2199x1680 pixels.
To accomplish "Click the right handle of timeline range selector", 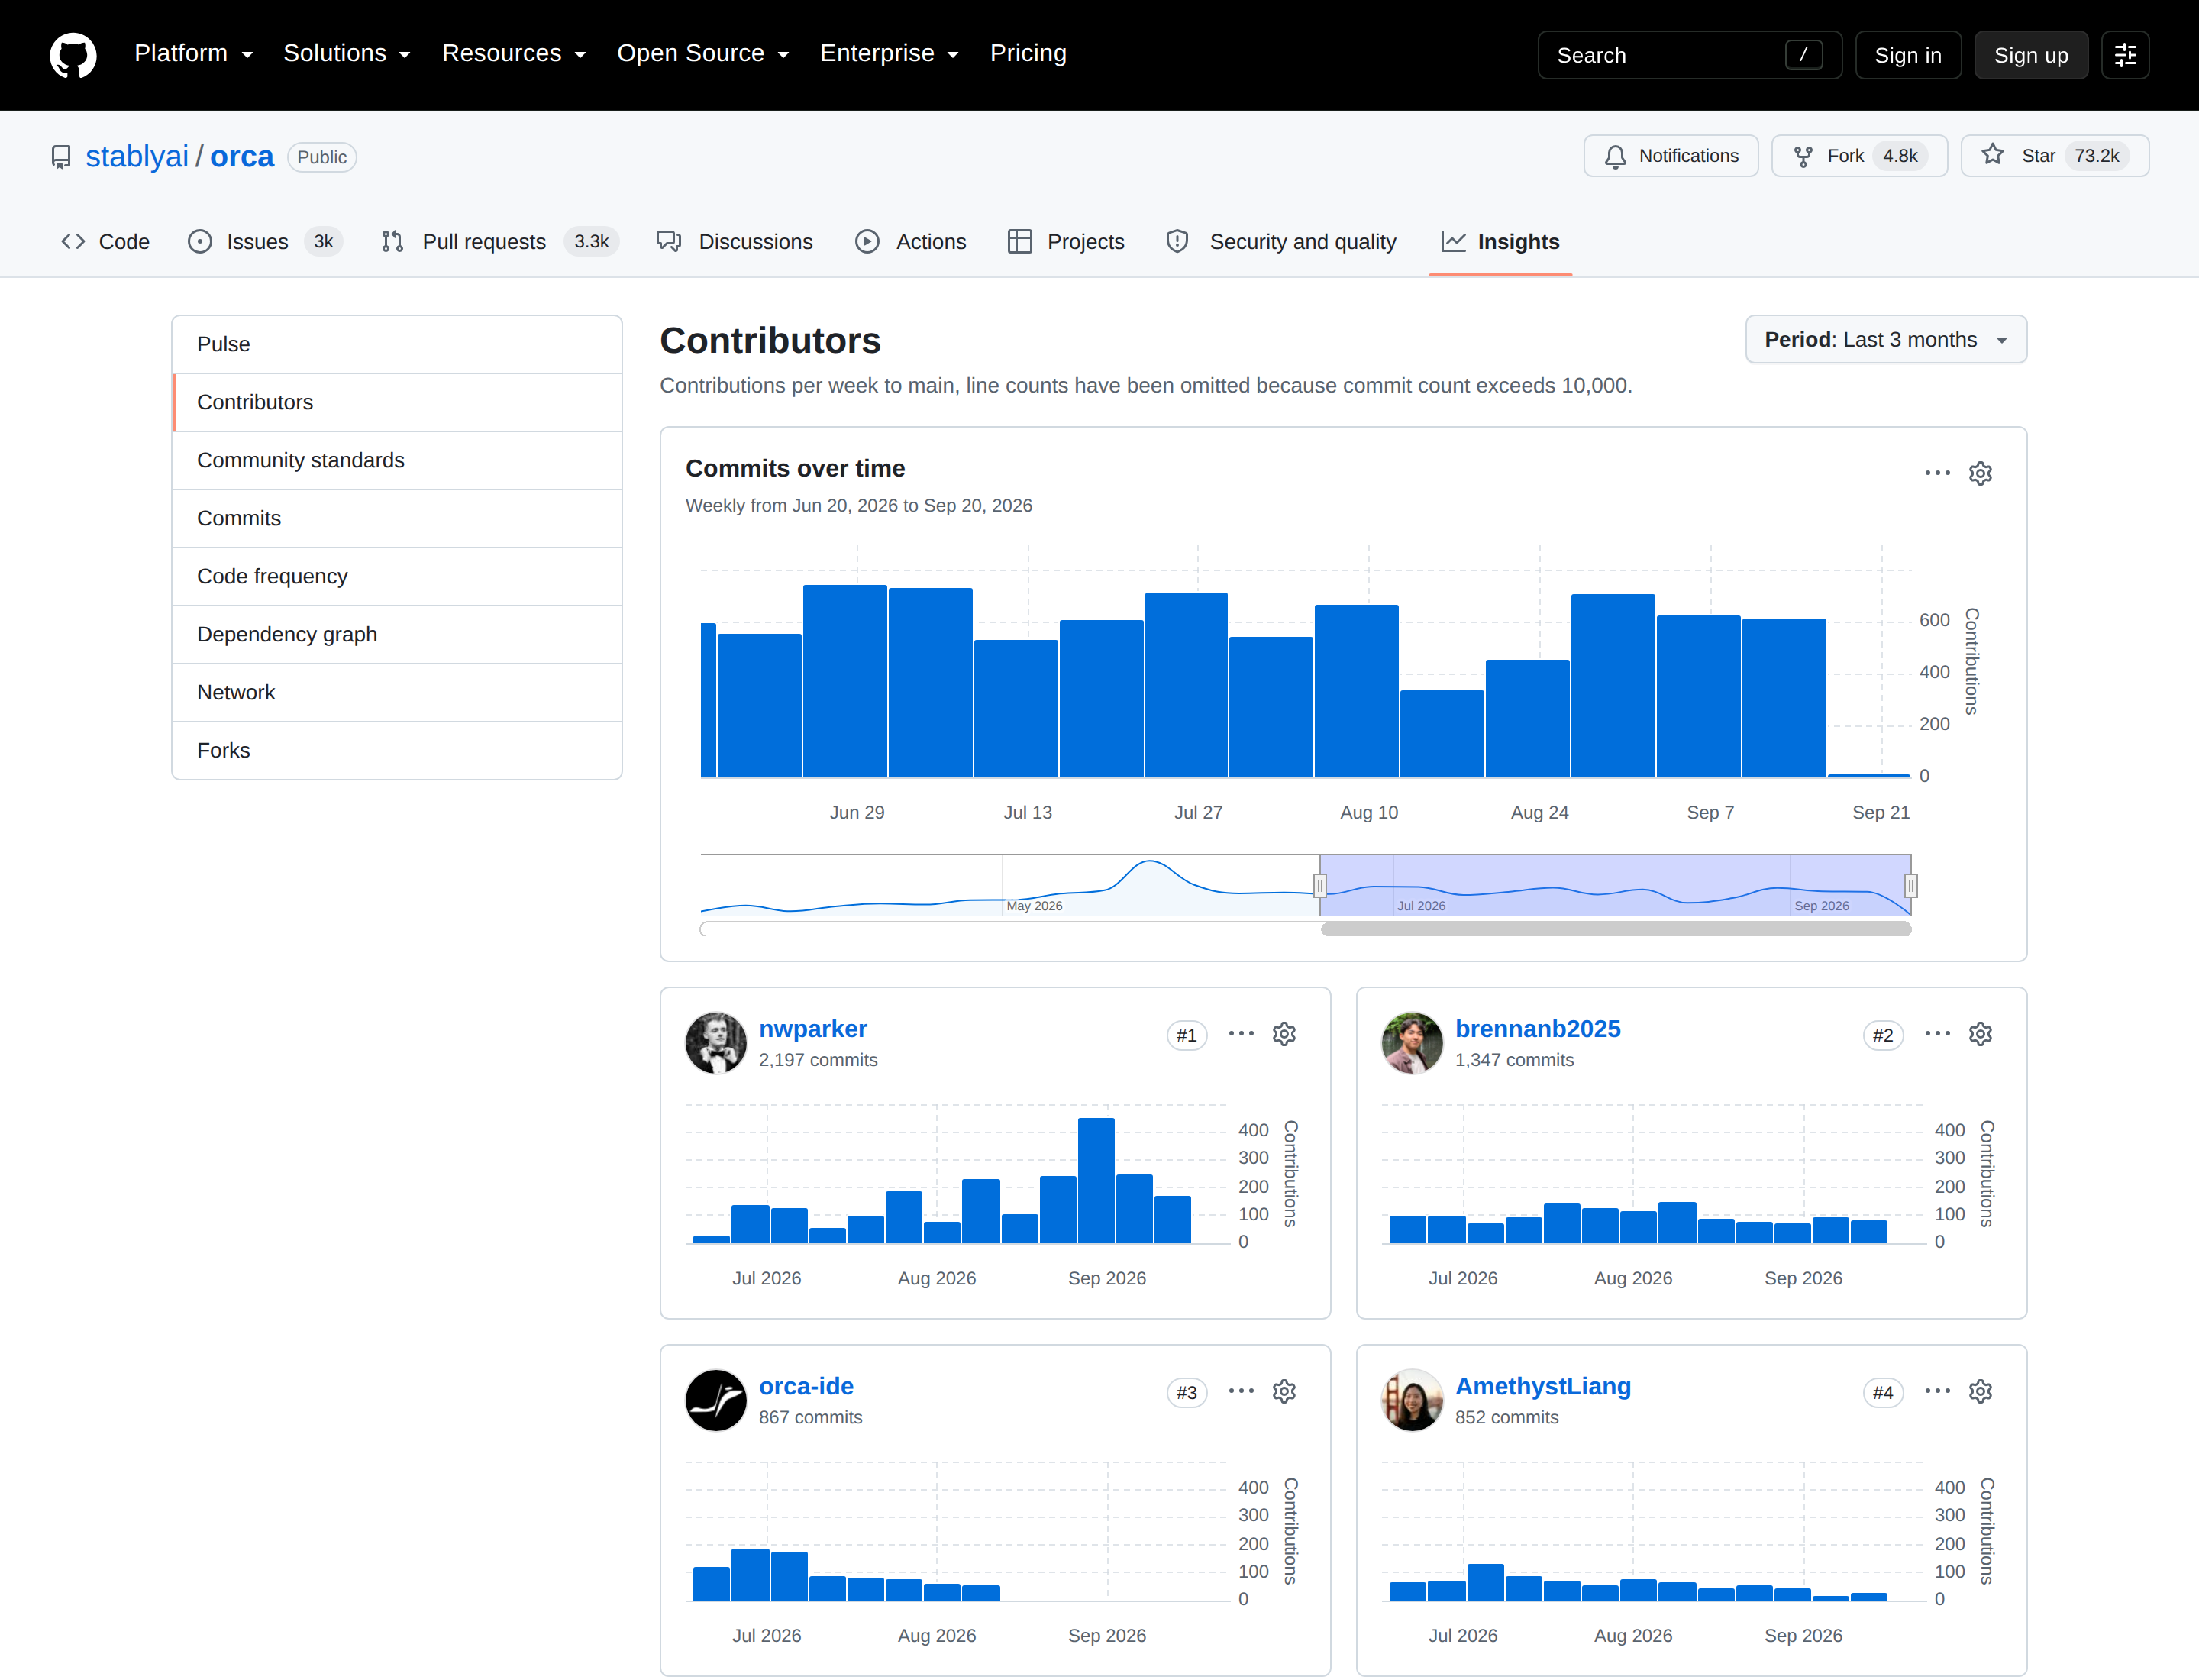I will (x=1910, y=885).
